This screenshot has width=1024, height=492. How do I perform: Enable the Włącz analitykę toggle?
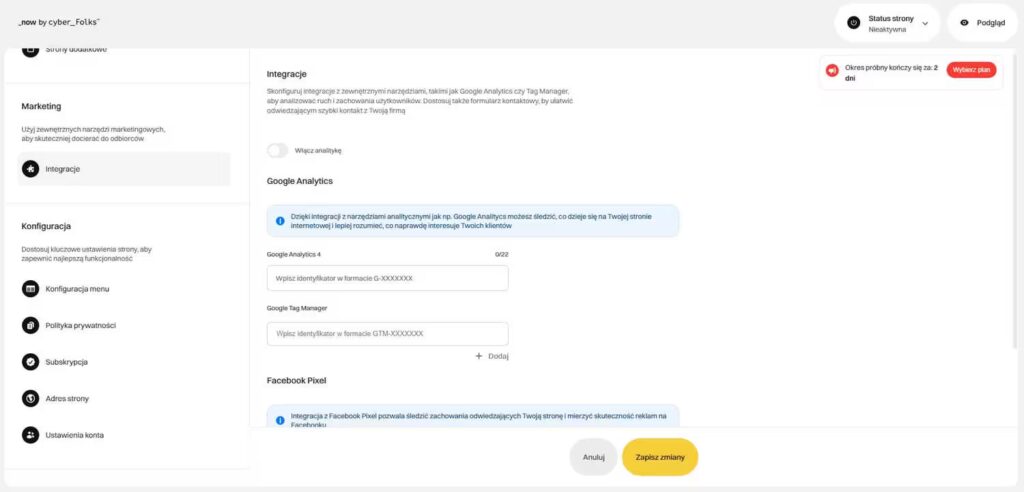tap(278, 150)
